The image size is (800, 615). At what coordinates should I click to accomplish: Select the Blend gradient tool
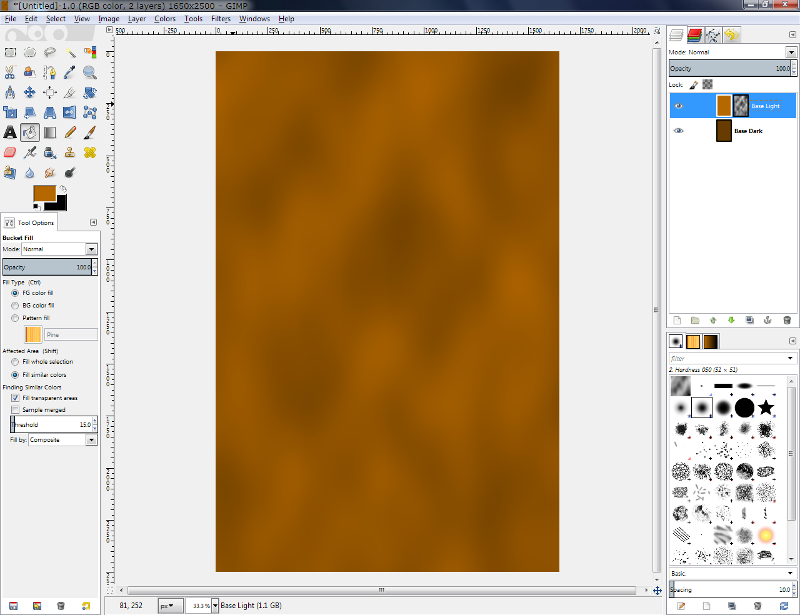pos(50,133)
